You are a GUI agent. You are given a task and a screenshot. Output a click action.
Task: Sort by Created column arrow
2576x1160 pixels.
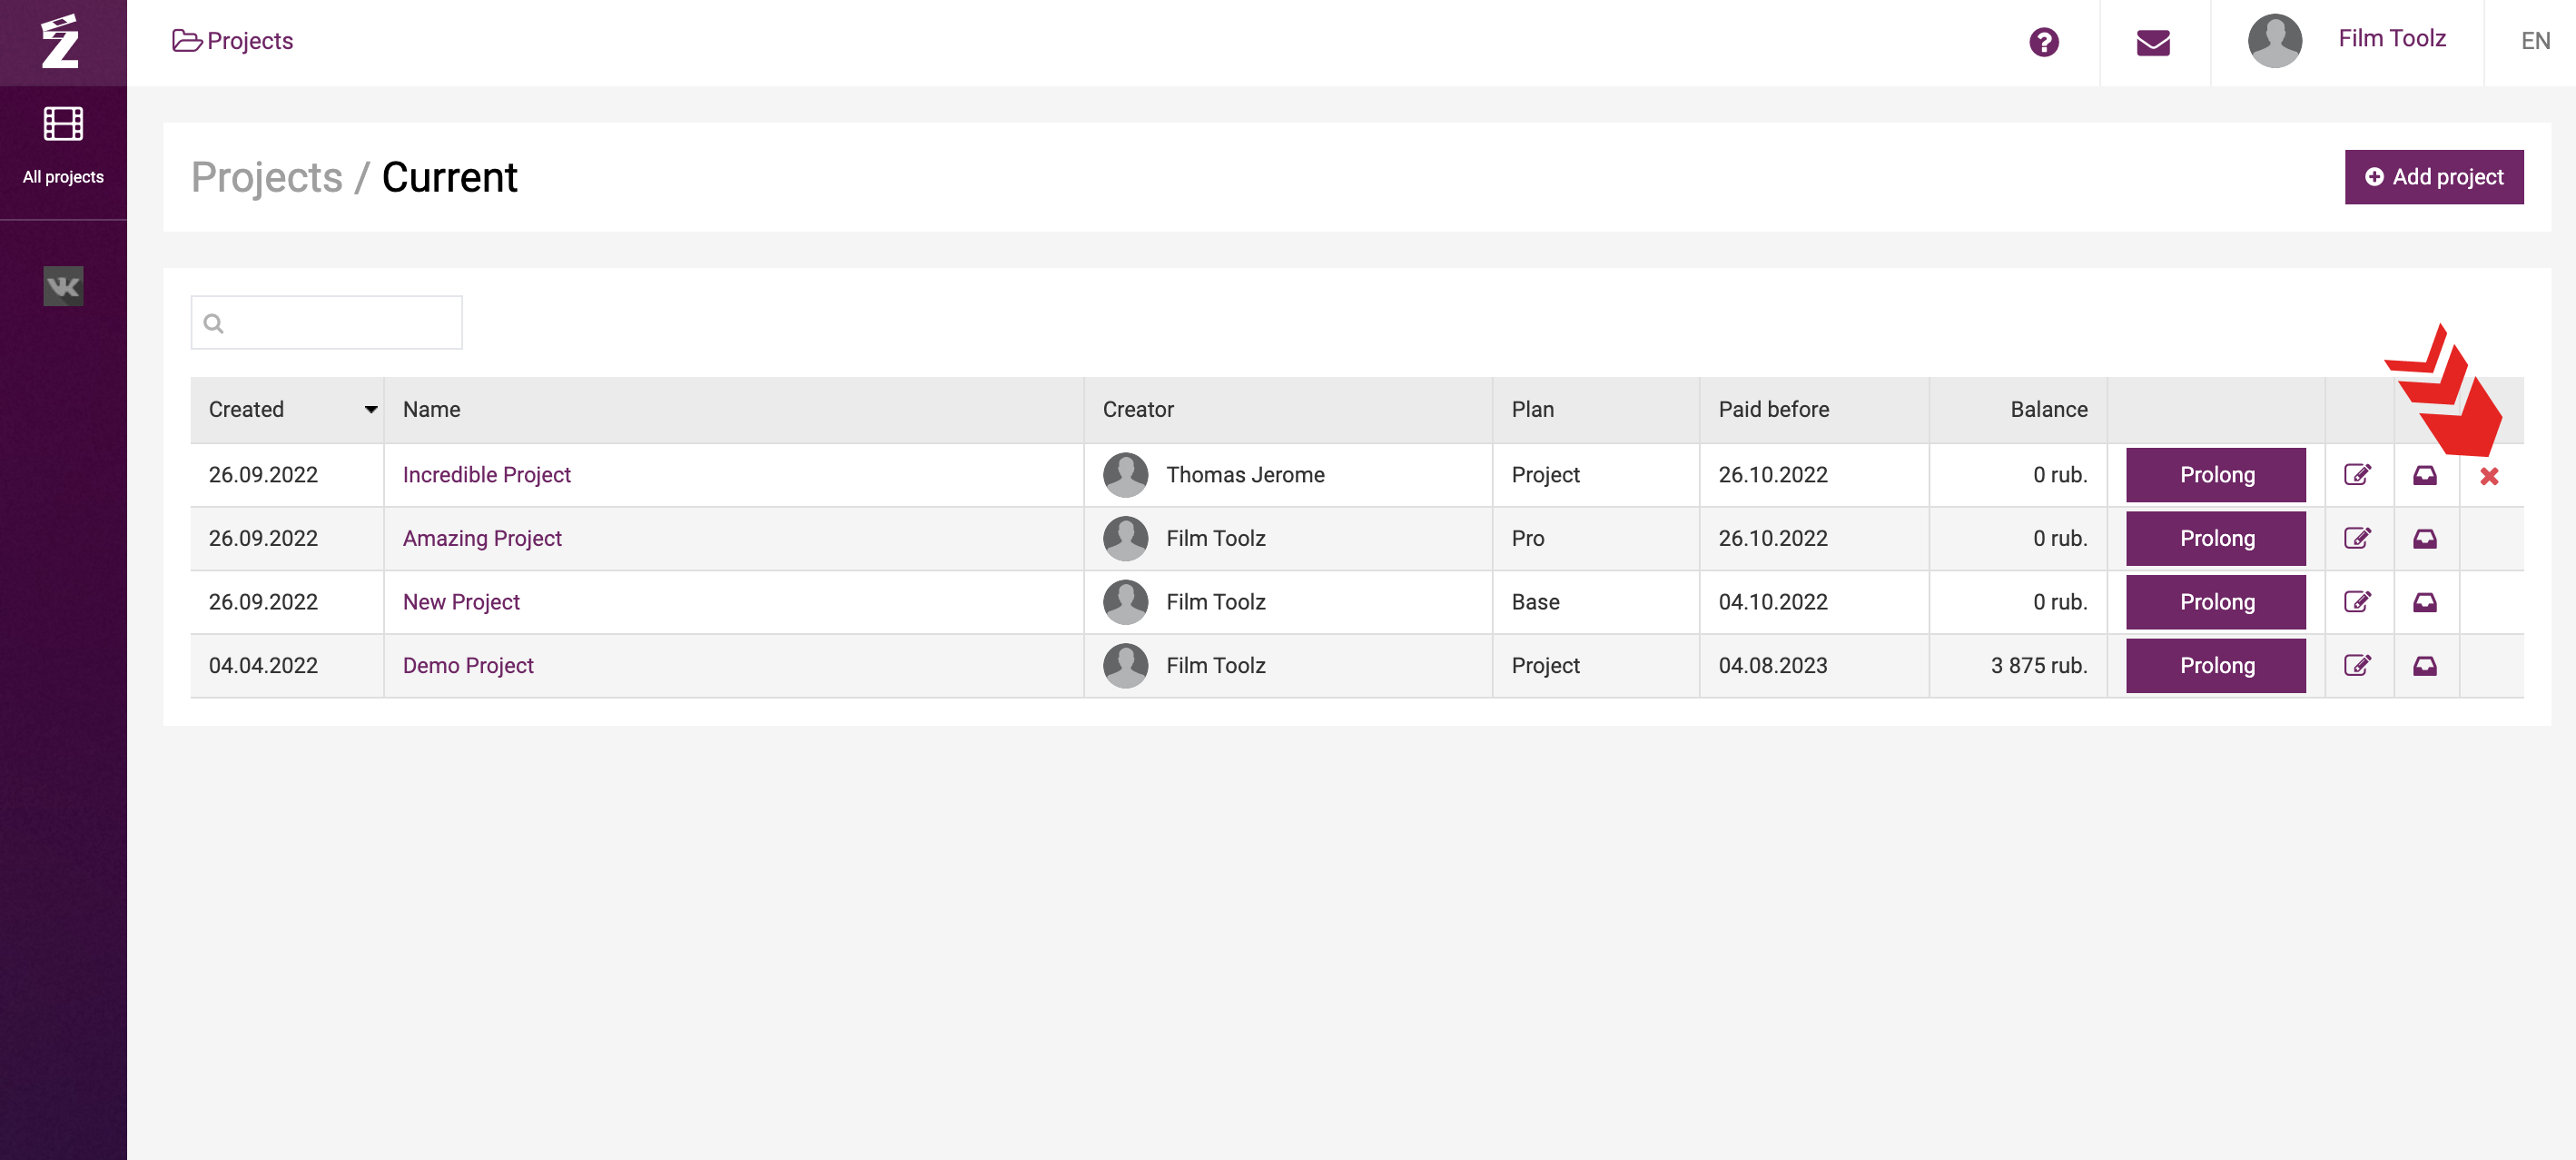click(371, 409)
